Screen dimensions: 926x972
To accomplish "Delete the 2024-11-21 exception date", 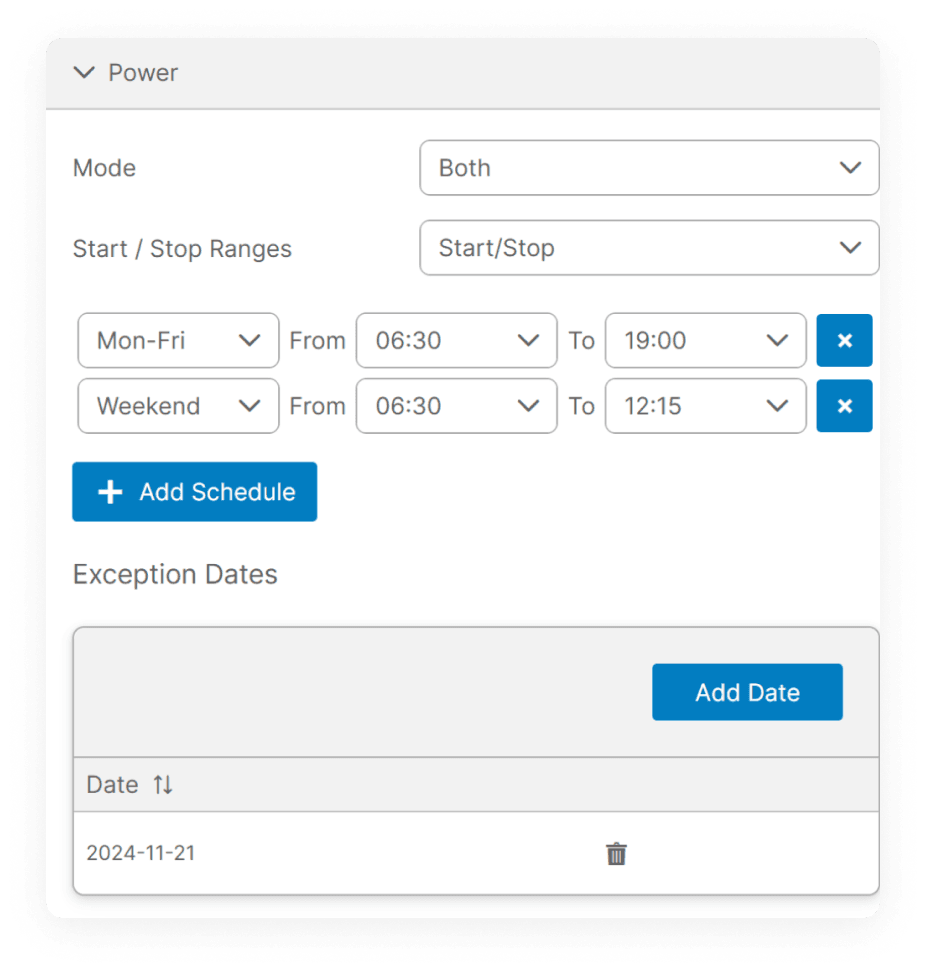I will pyautogui.click(x=616, y=854).
